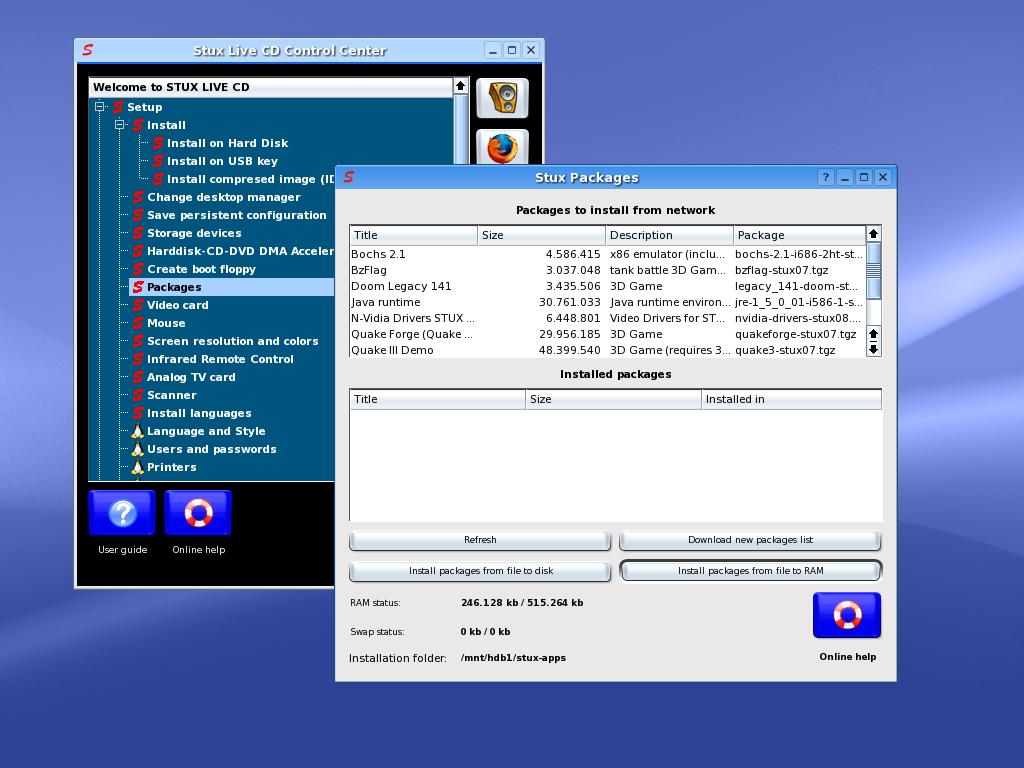Image resolution: width=1024 pixels, height=768 pixels.
Task: Click Welcome to STUX LIVE CD header
Action: click(x=270, y=87)
